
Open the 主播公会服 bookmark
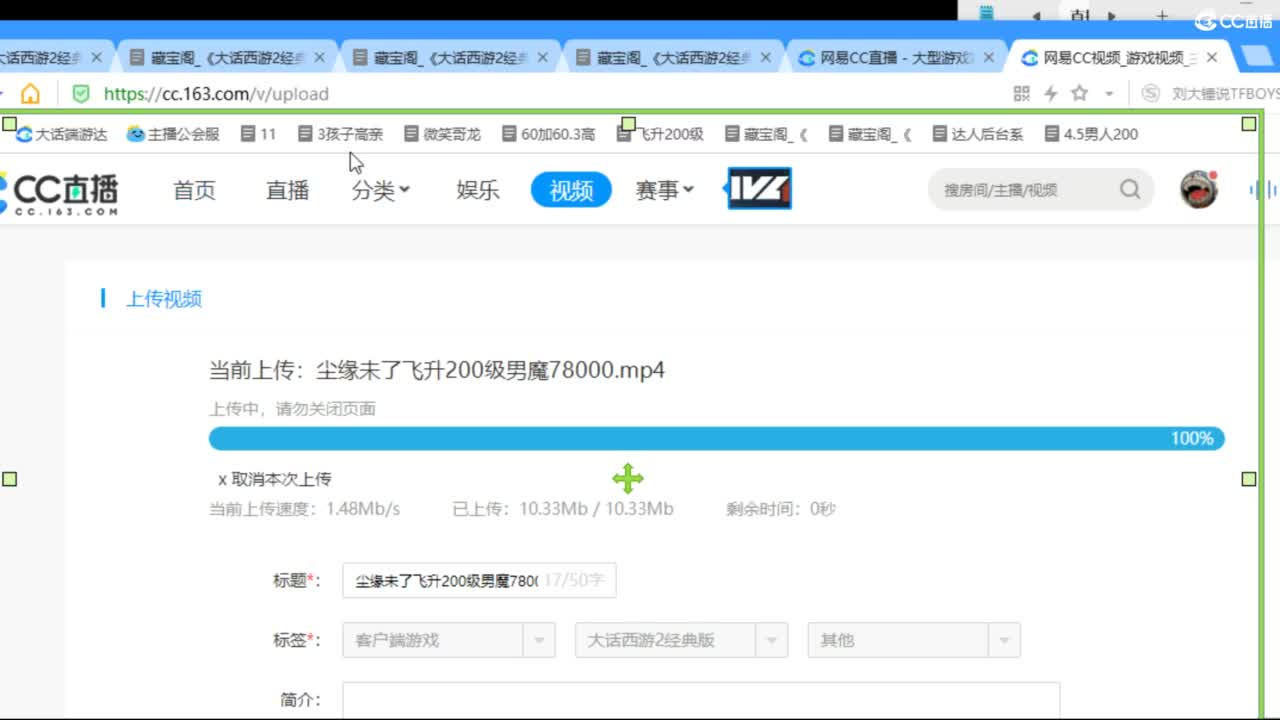click(173, 134)
